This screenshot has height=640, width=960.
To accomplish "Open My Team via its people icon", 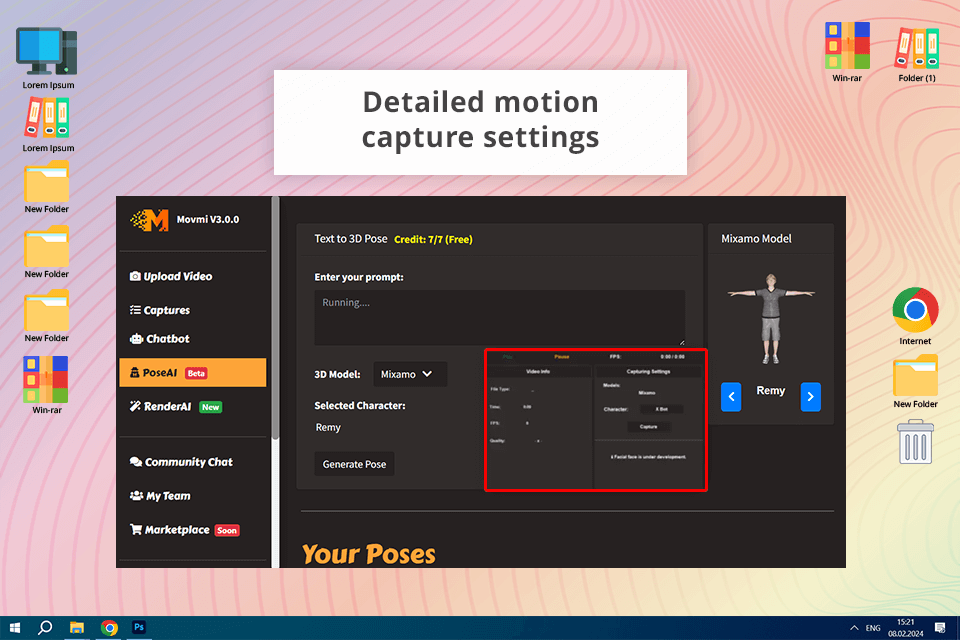I will (137, 495).
